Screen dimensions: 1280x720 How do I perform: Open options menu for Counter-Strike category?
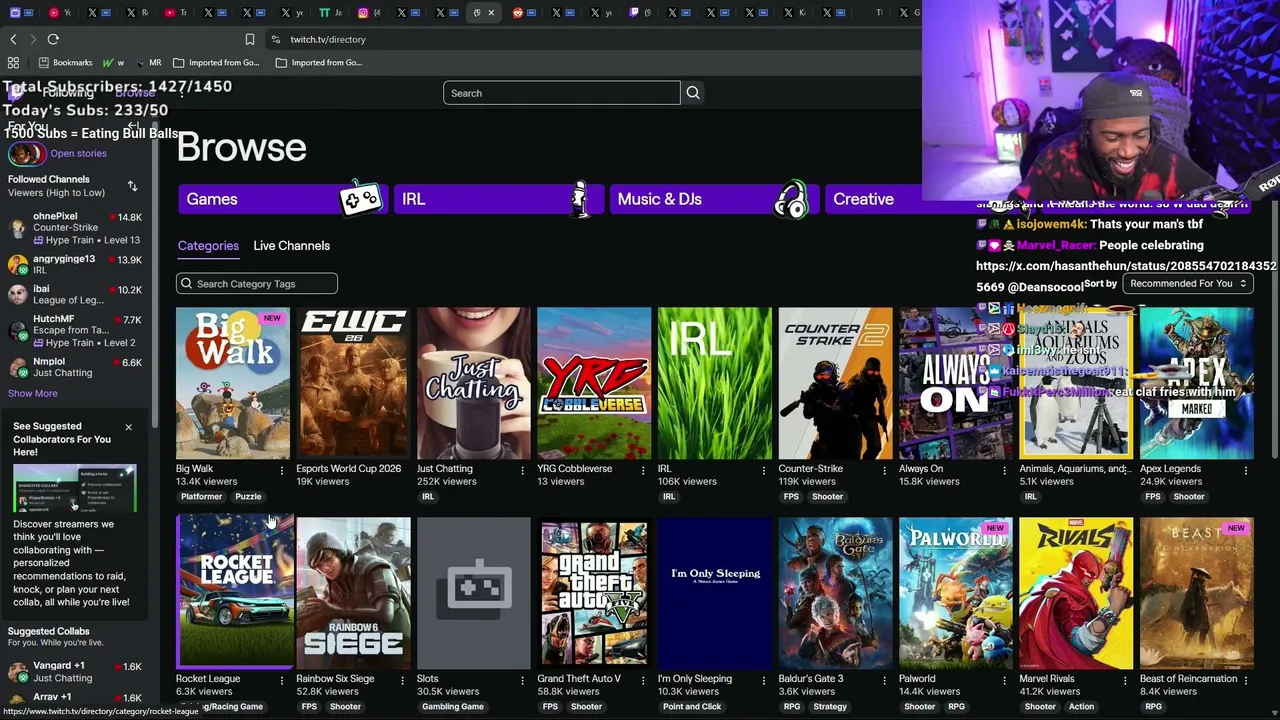tap(884, 470)
